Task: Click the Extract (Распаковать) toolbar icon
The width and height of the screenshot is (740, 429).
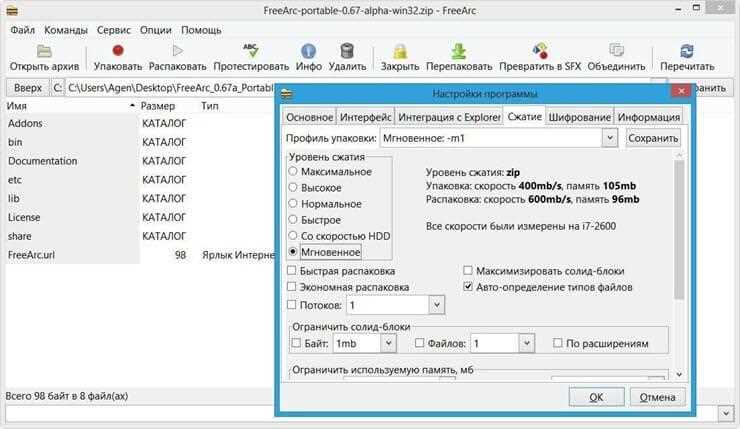Action: click(x=177, y=50)
